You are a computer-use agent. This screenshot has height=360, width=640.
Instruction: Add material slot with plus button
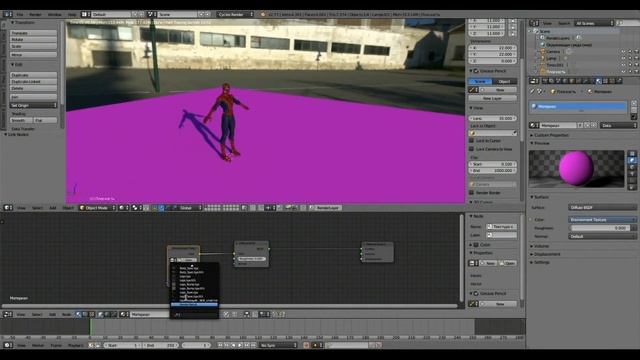(634, 103)
